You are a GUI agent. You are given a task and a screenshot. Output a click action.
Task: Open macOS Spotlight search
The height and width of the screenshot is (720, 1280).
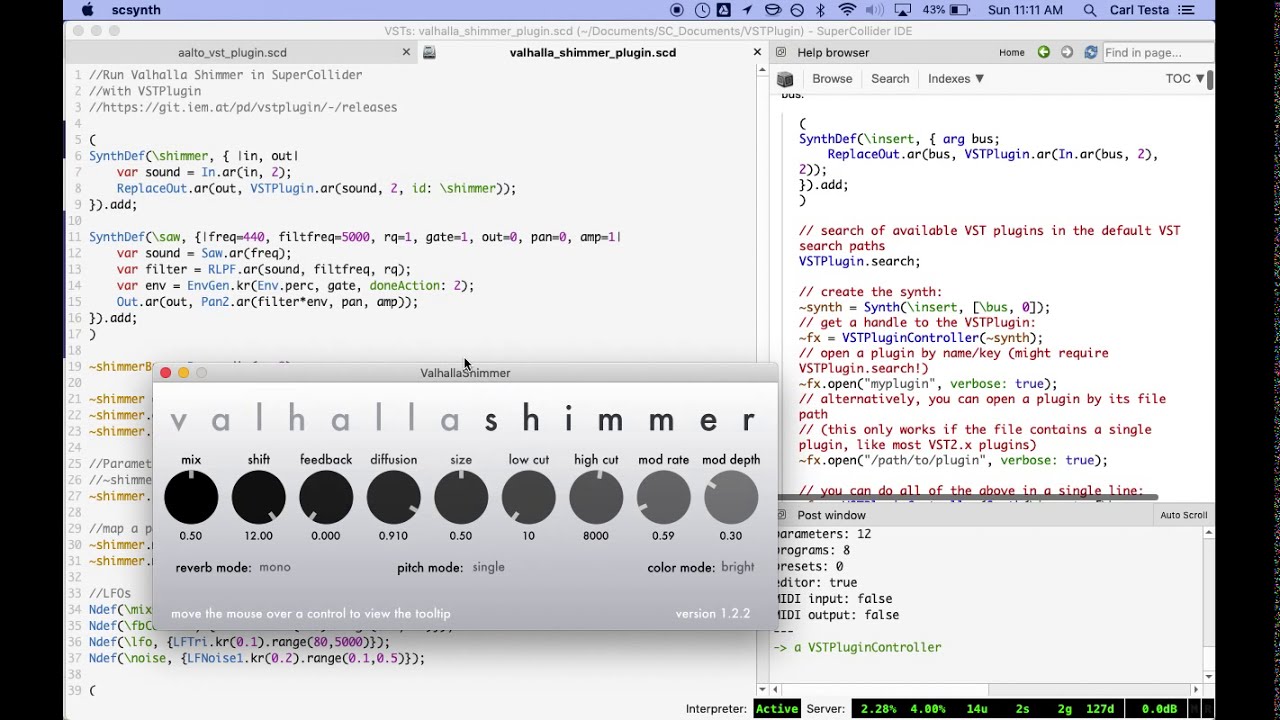click(x=1089, y=10)
